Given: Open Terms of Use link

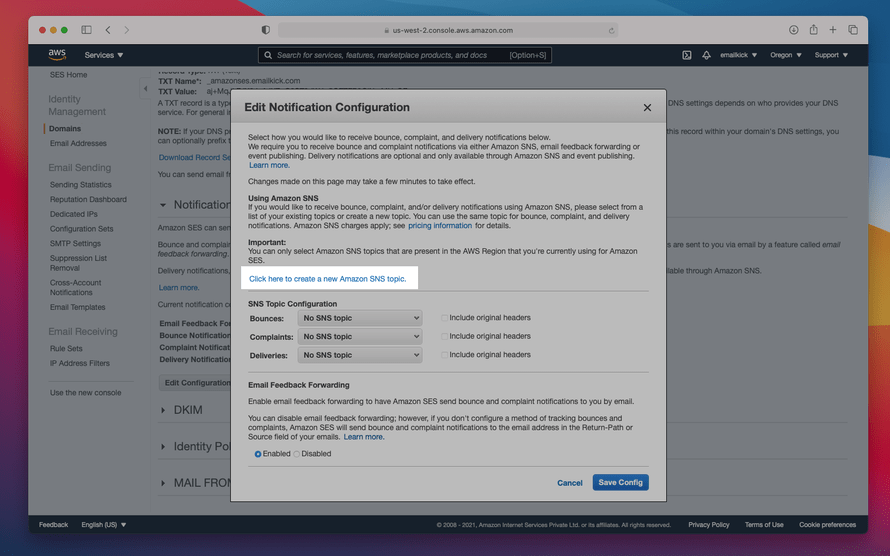Looking at the screenshot, I should tap(764, 525).
